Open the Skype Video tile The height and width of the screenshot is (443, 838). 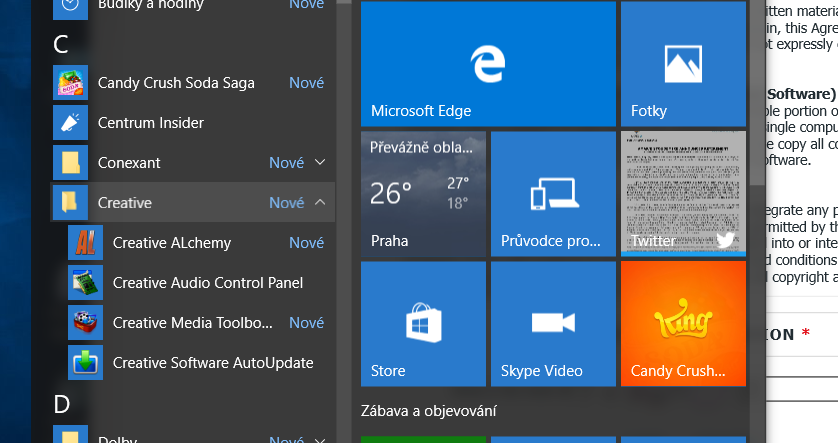tap(553, 324)
